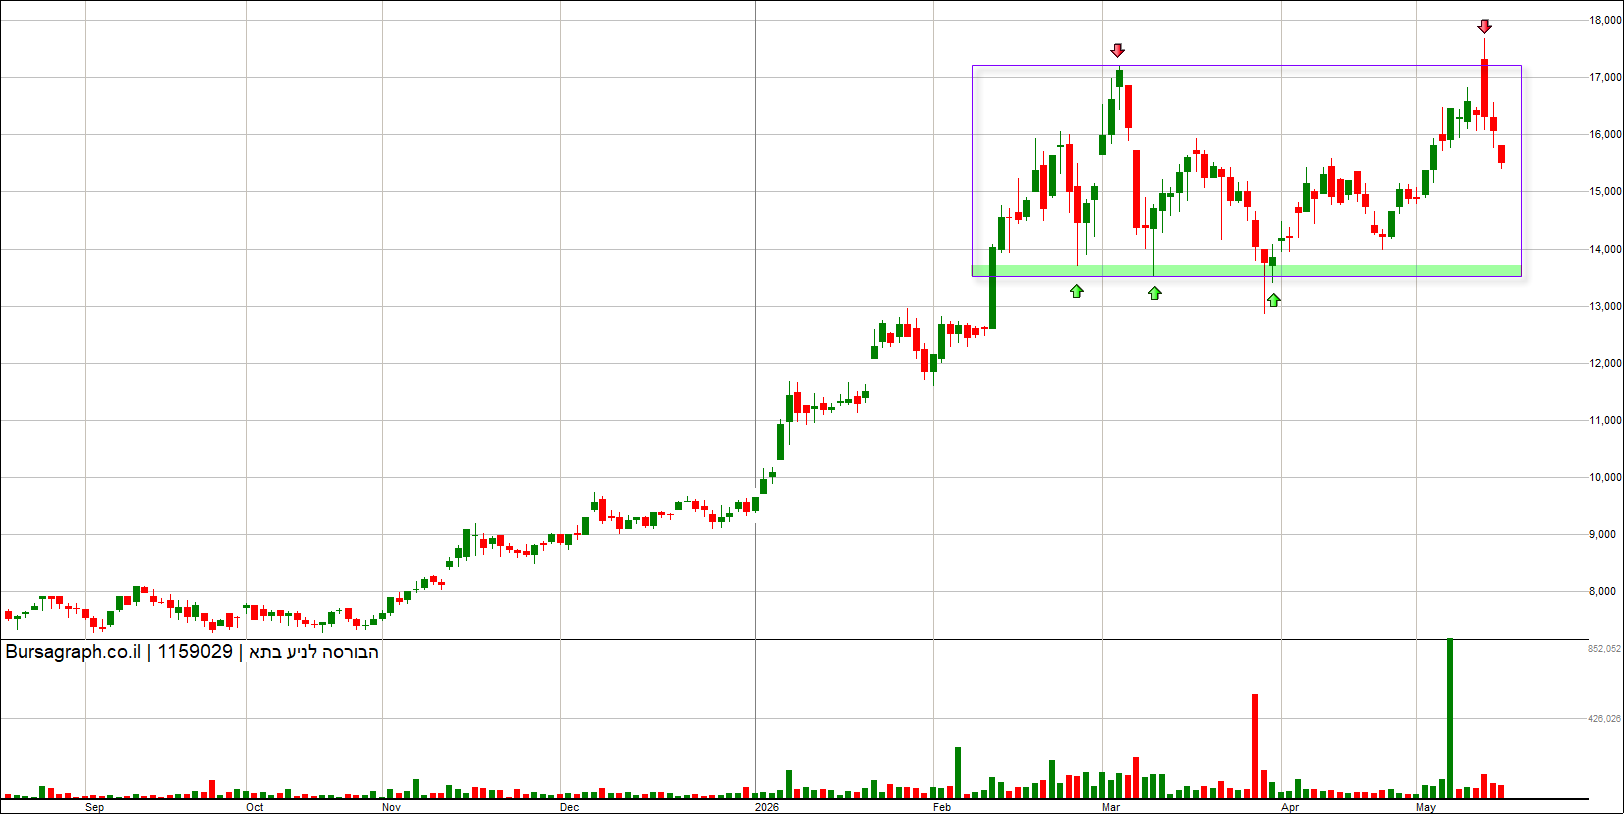The image size is (1624, 814).
Task: Select the green buy arrow under early March's low
Action: 1155,293
